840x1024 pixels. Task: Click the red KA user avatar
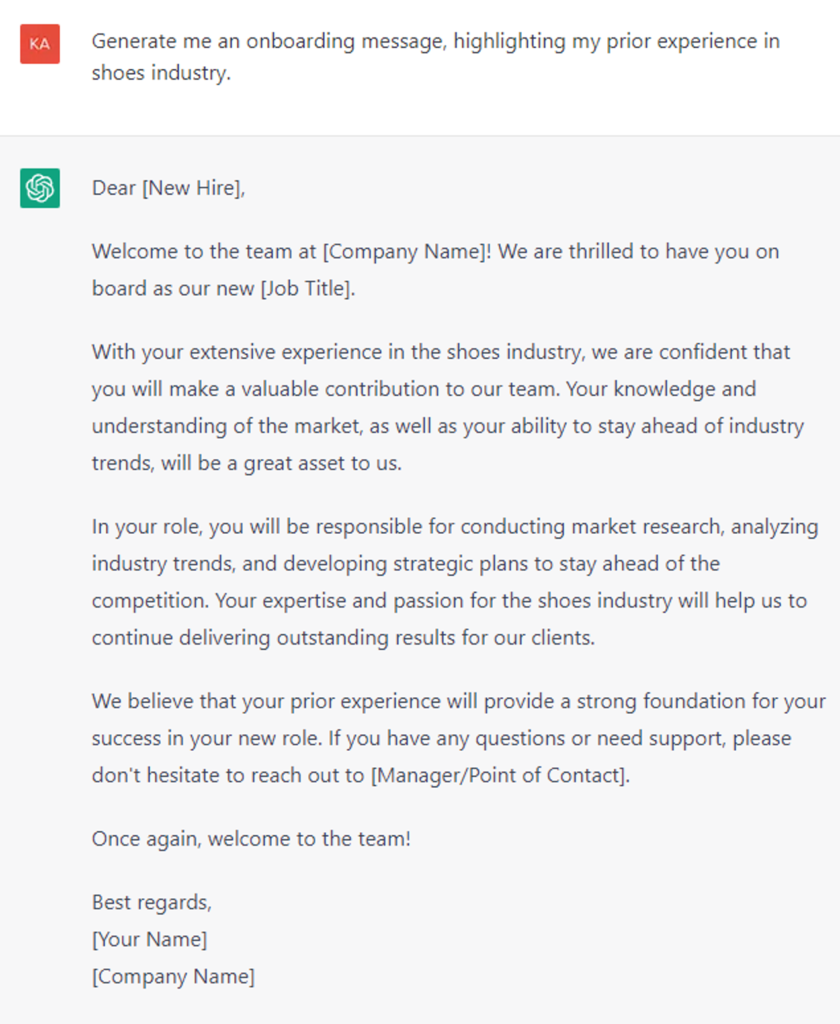(x=40, y=44)
